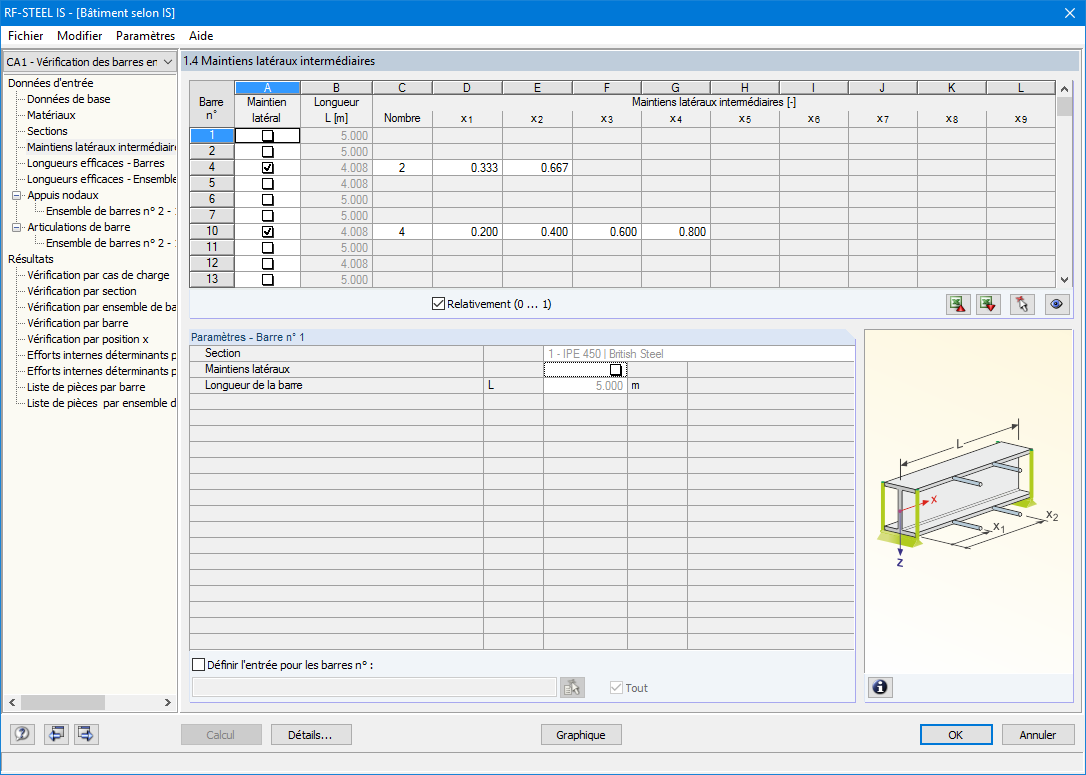Select the x2 cell 0.667 of bar 4

click(537, 168)
